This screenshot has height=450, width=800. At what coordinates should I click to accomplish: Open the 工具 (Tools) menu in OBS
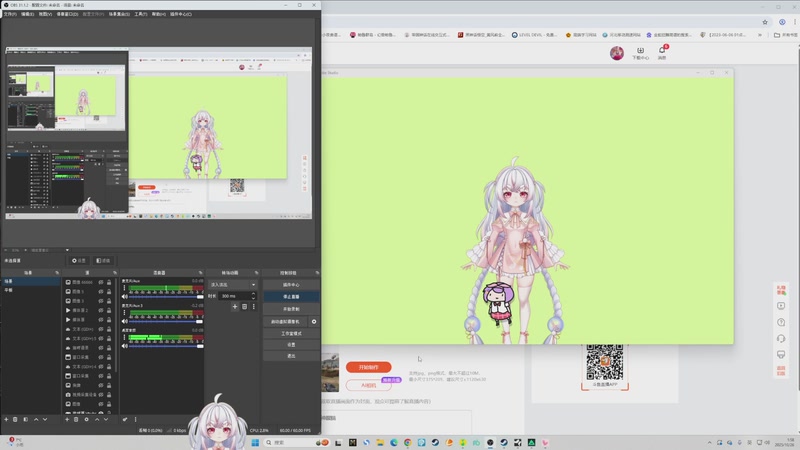pos(141,14)
